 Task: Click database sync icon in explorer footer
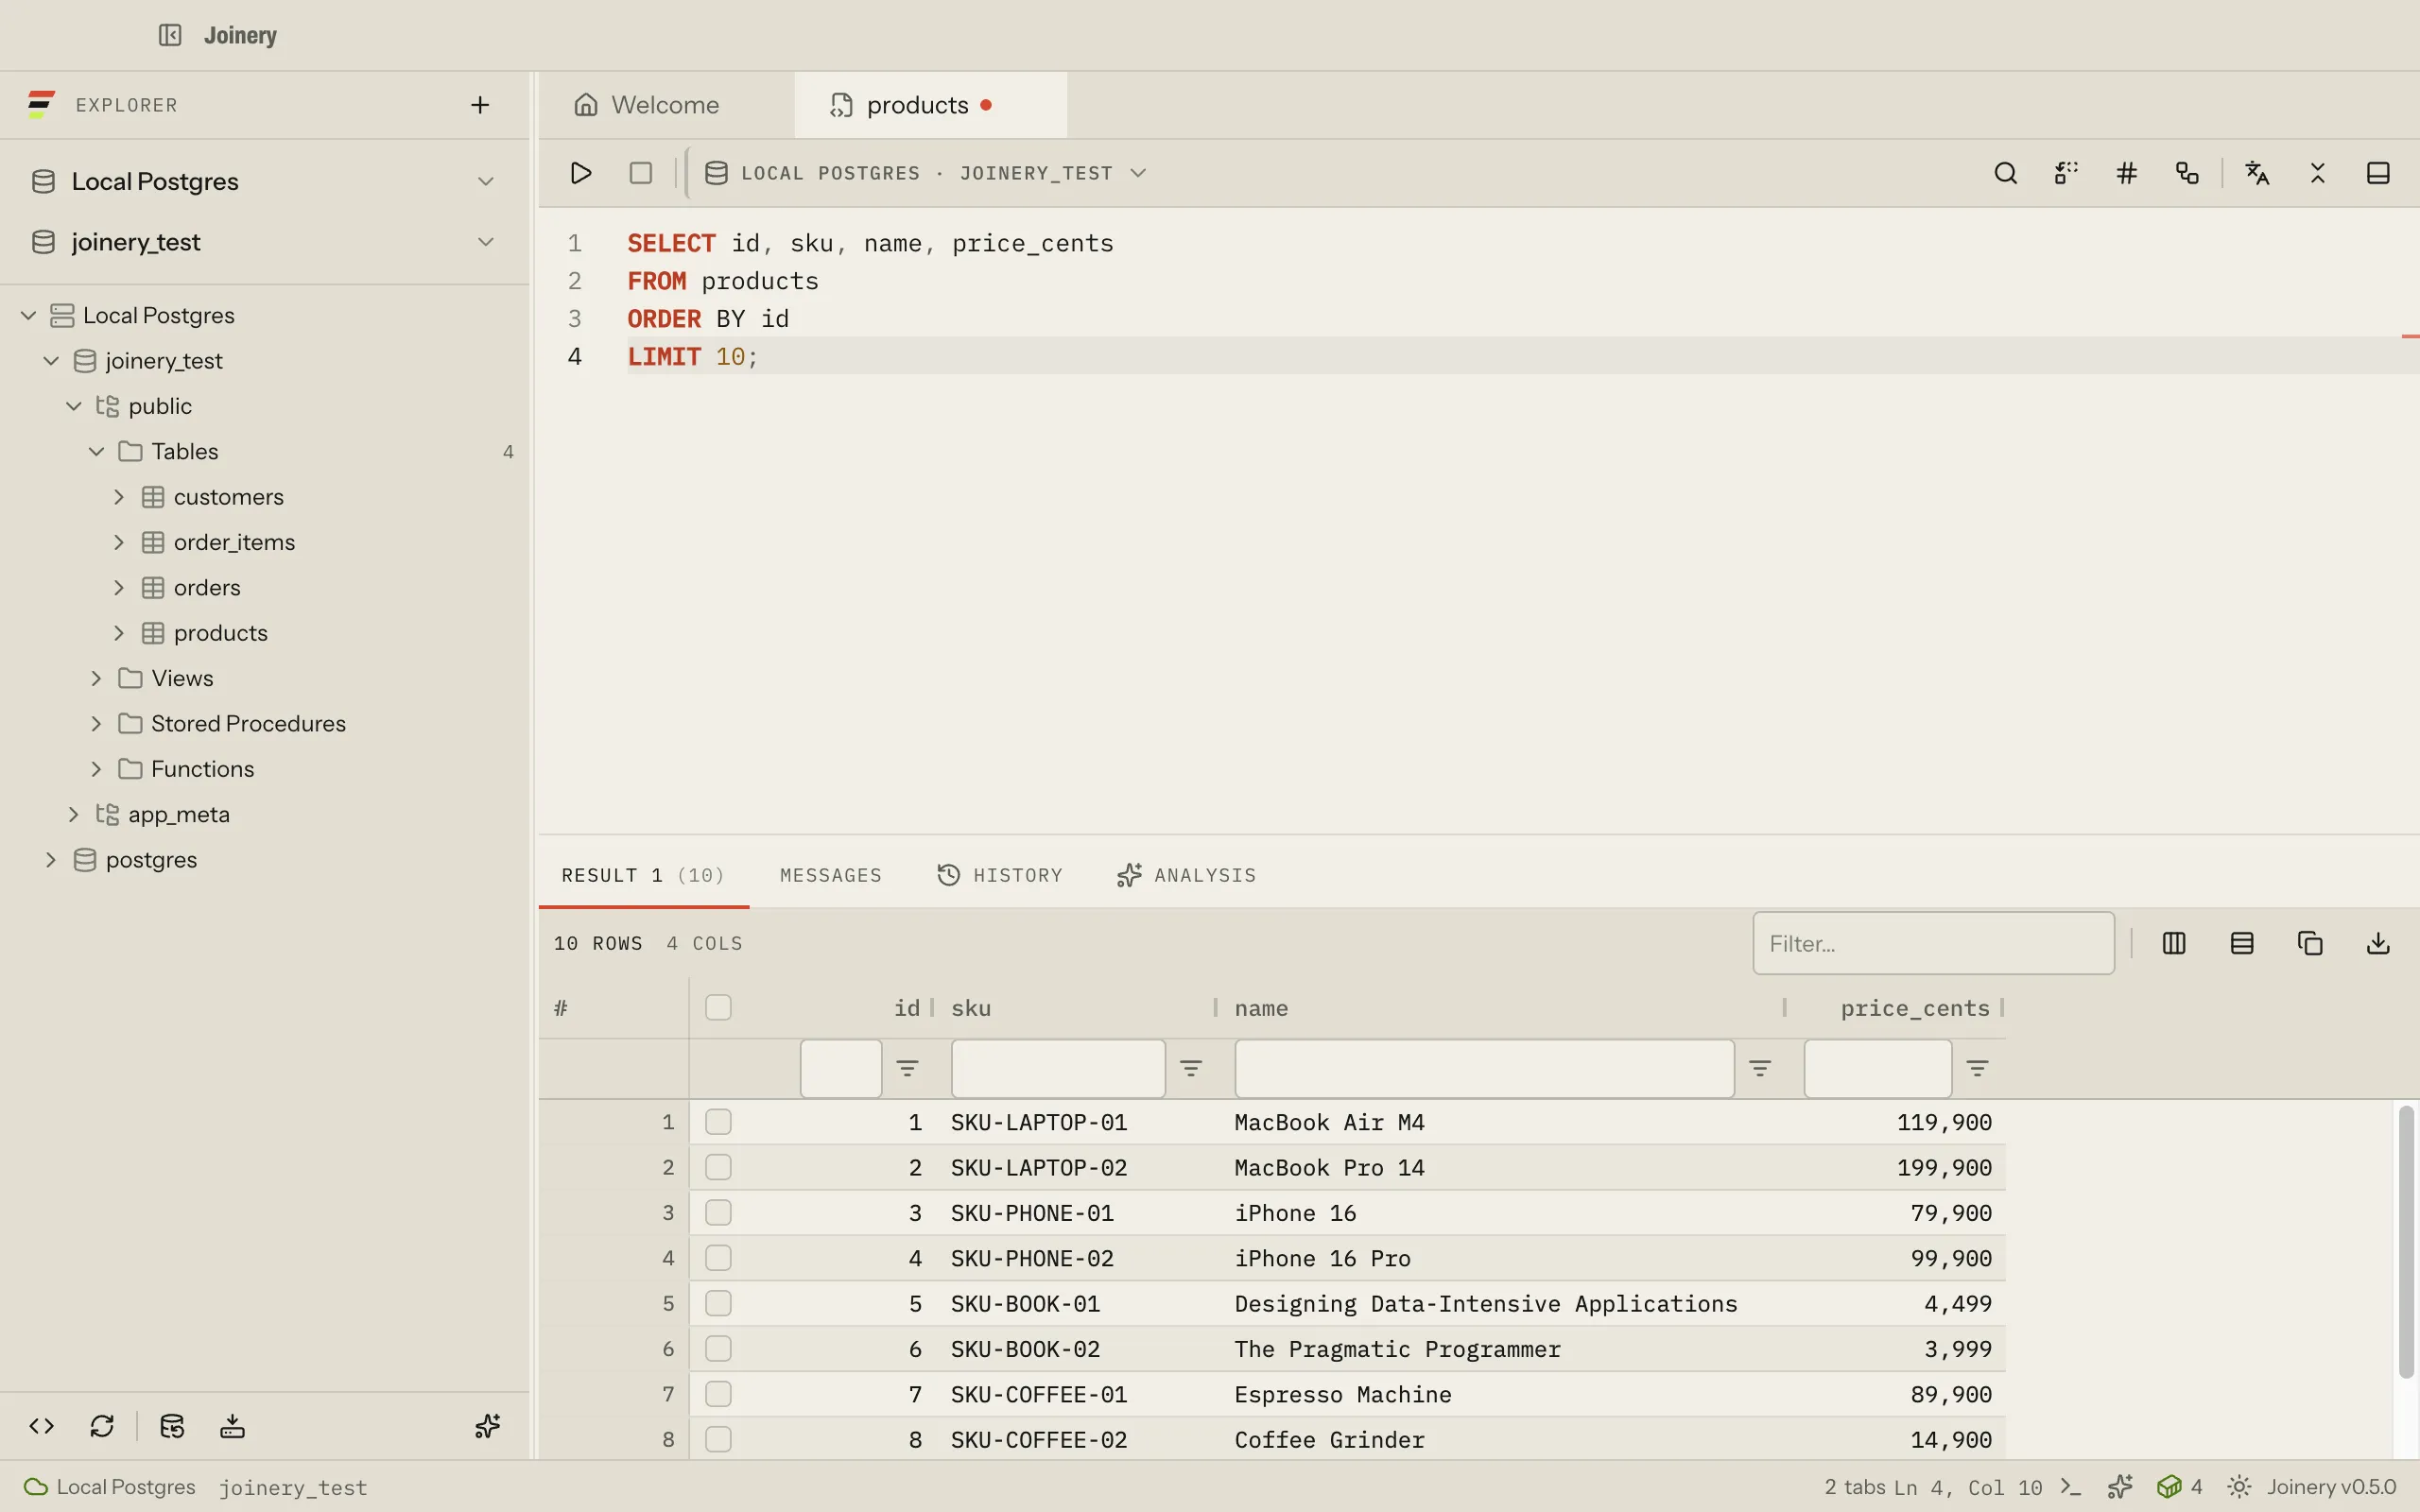[172, 1426]
